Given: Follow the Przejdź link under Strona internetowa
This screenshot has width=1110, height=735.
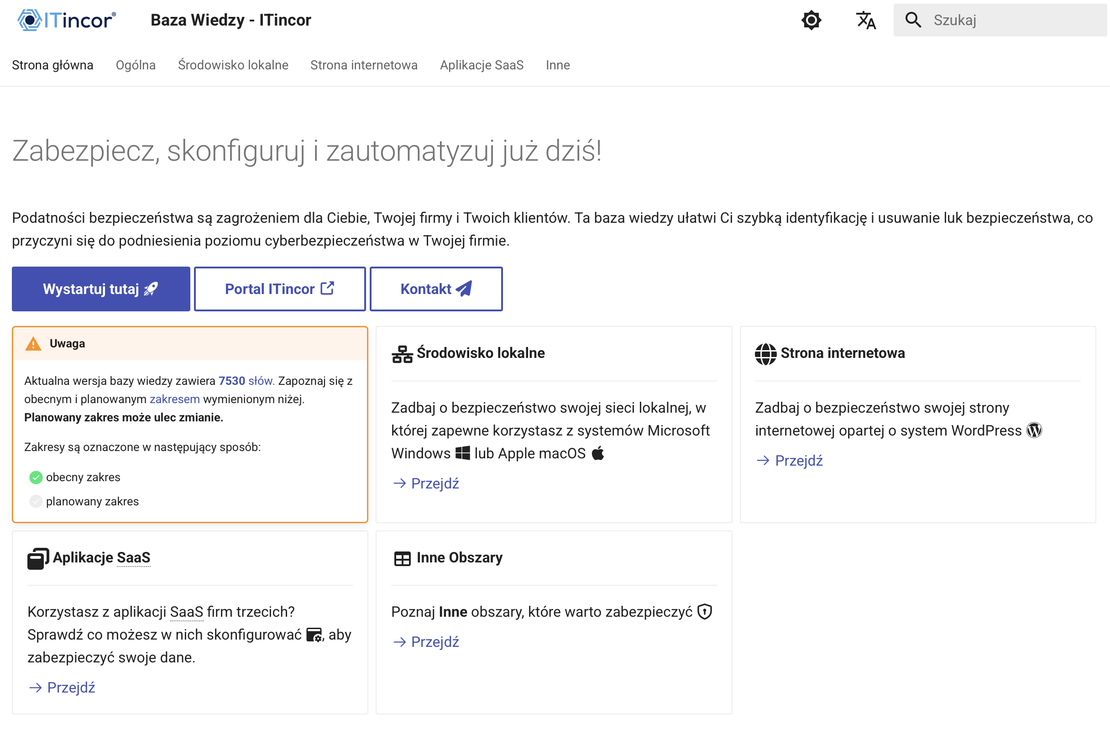Looking at the screenshot, I should (792, 460).
